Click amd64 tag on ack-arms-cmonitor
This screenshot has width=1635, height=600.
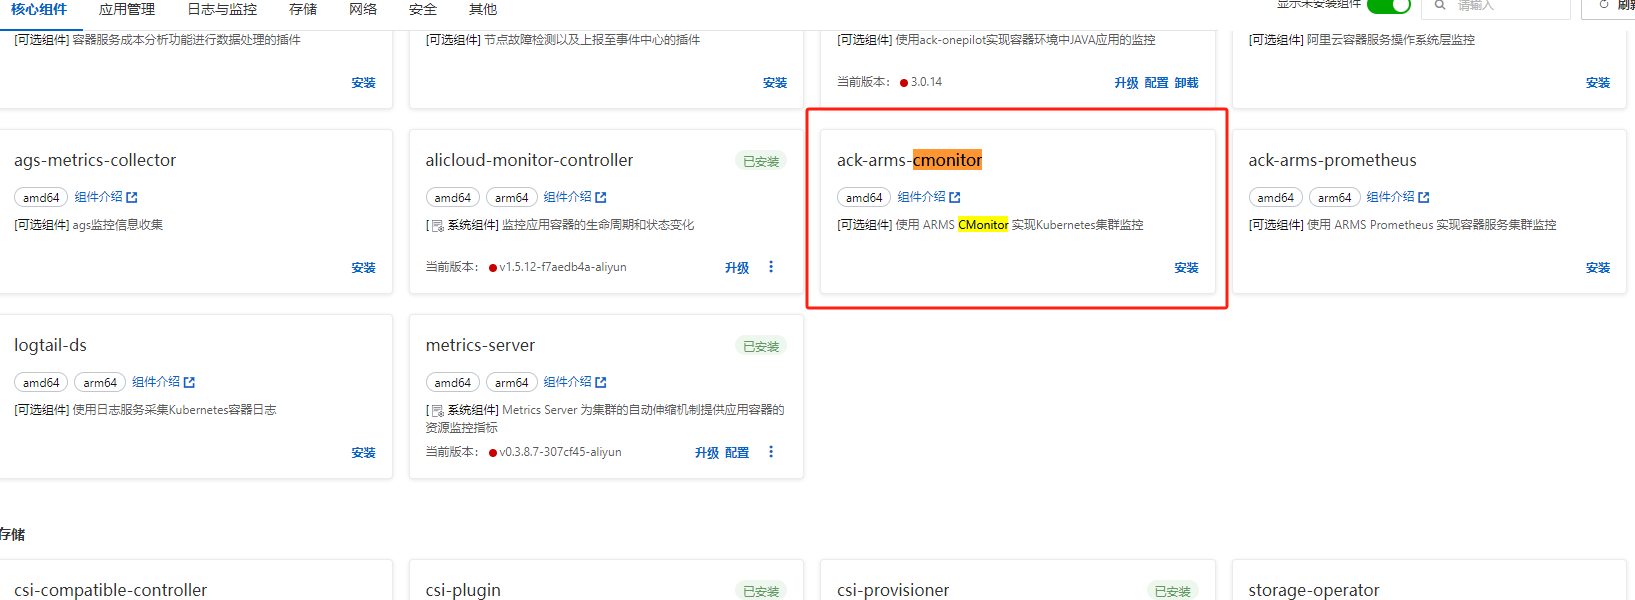[x=864, y=198]
